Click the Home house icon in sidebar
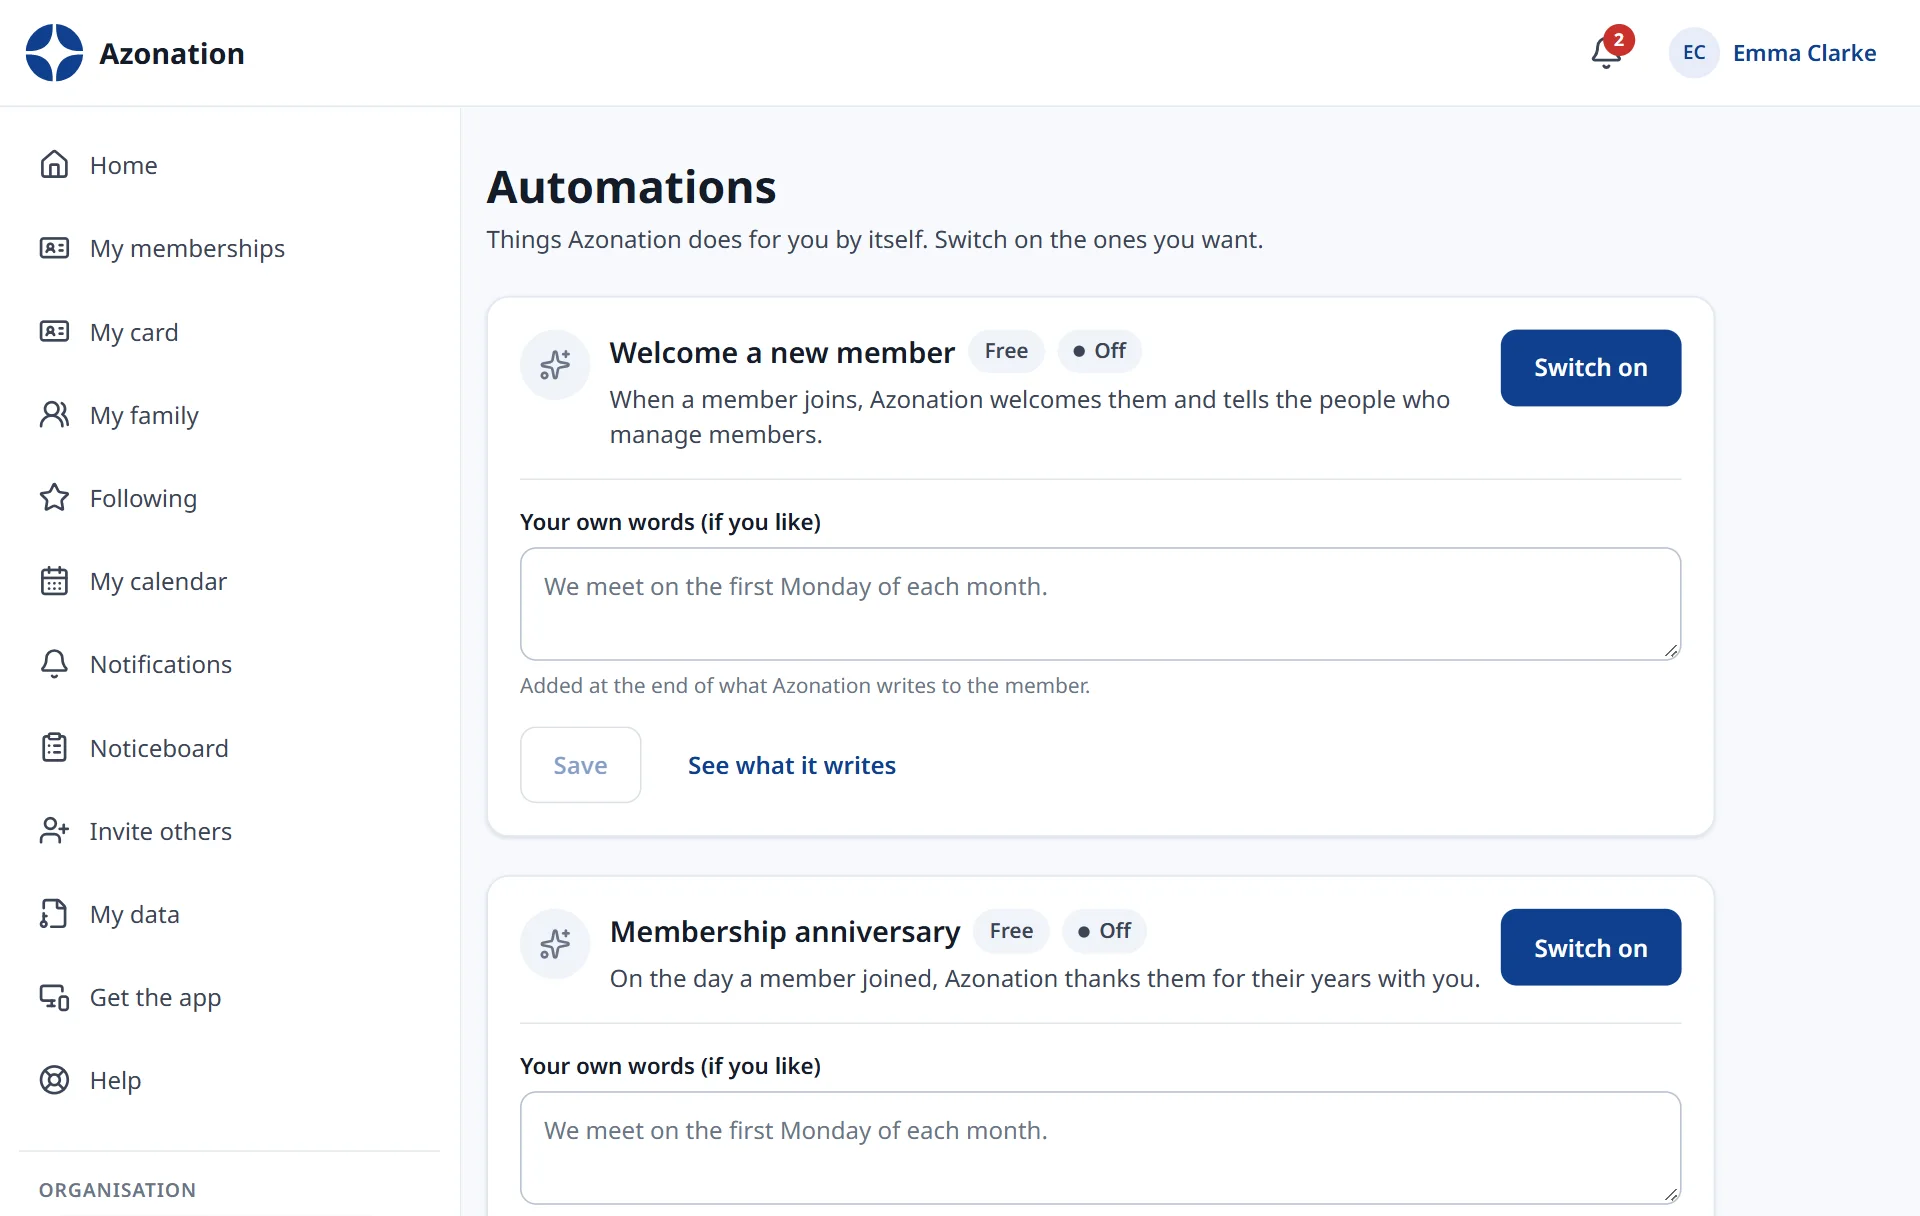The image size is (1920, 1216). pos(54,165)
